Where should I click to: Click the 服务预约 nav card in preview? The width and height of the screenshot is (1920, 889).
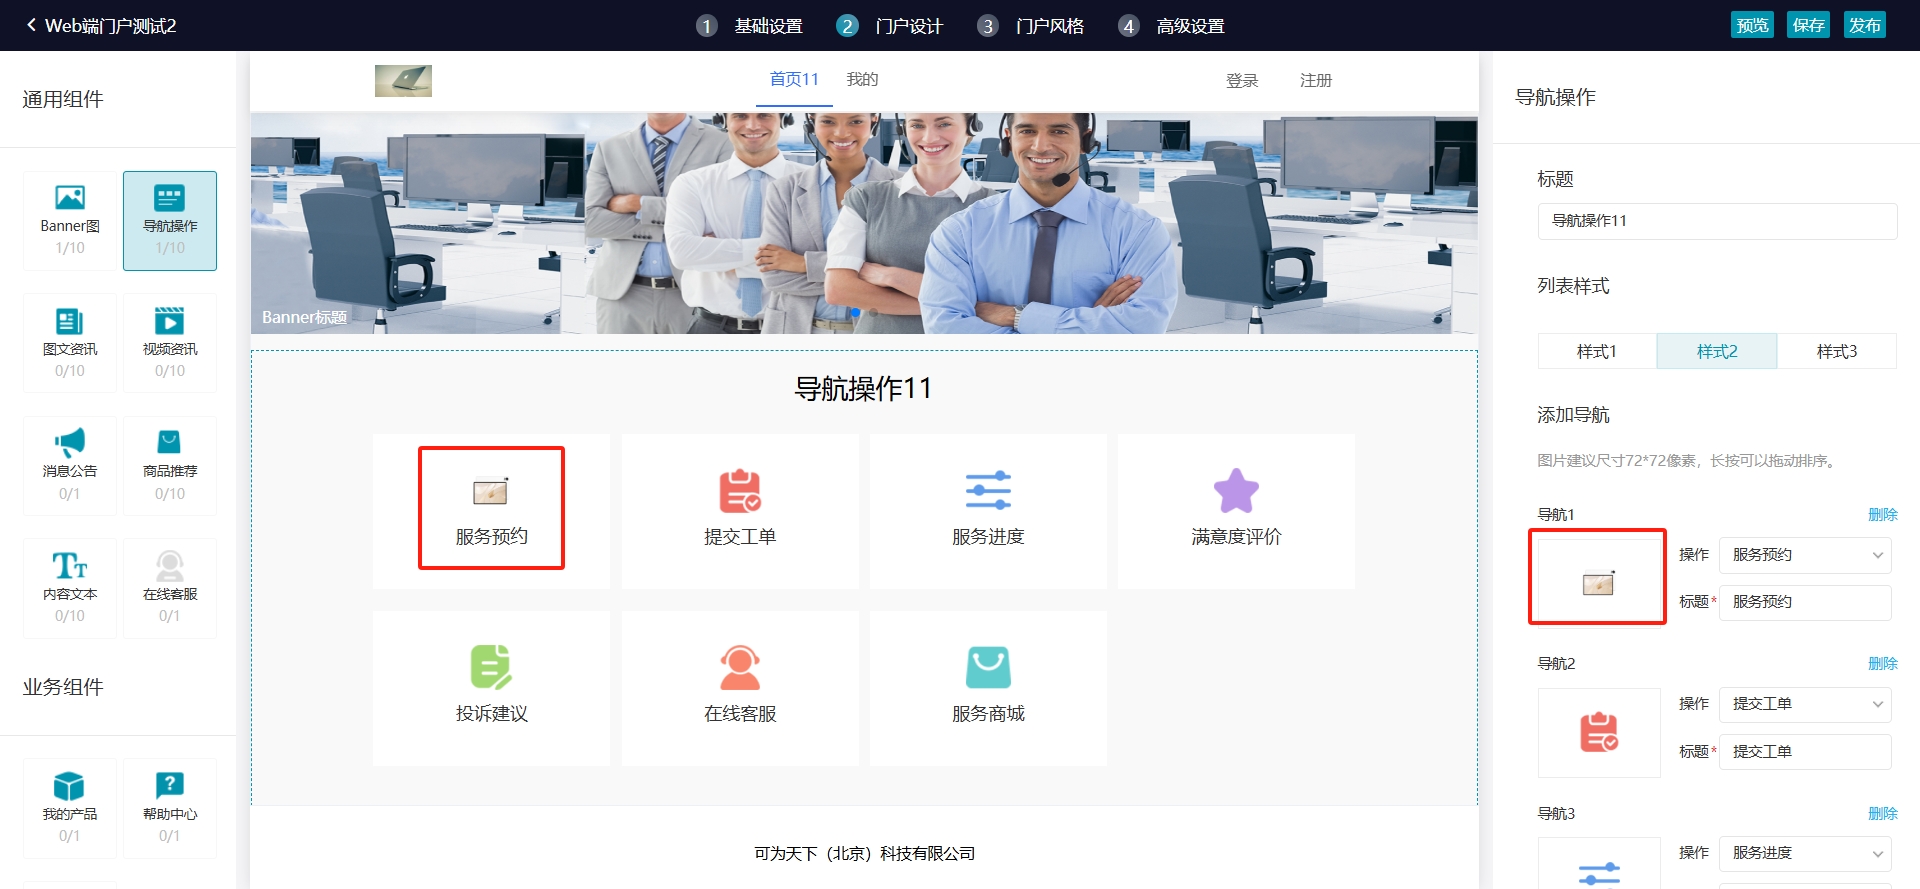click(x=491, y=511)
